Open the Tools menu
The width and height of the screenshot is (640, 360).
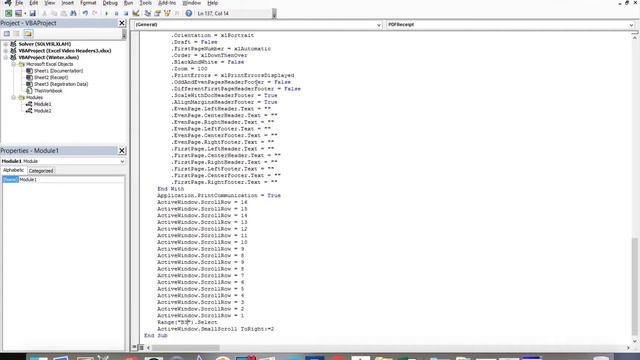coord(145,3)
